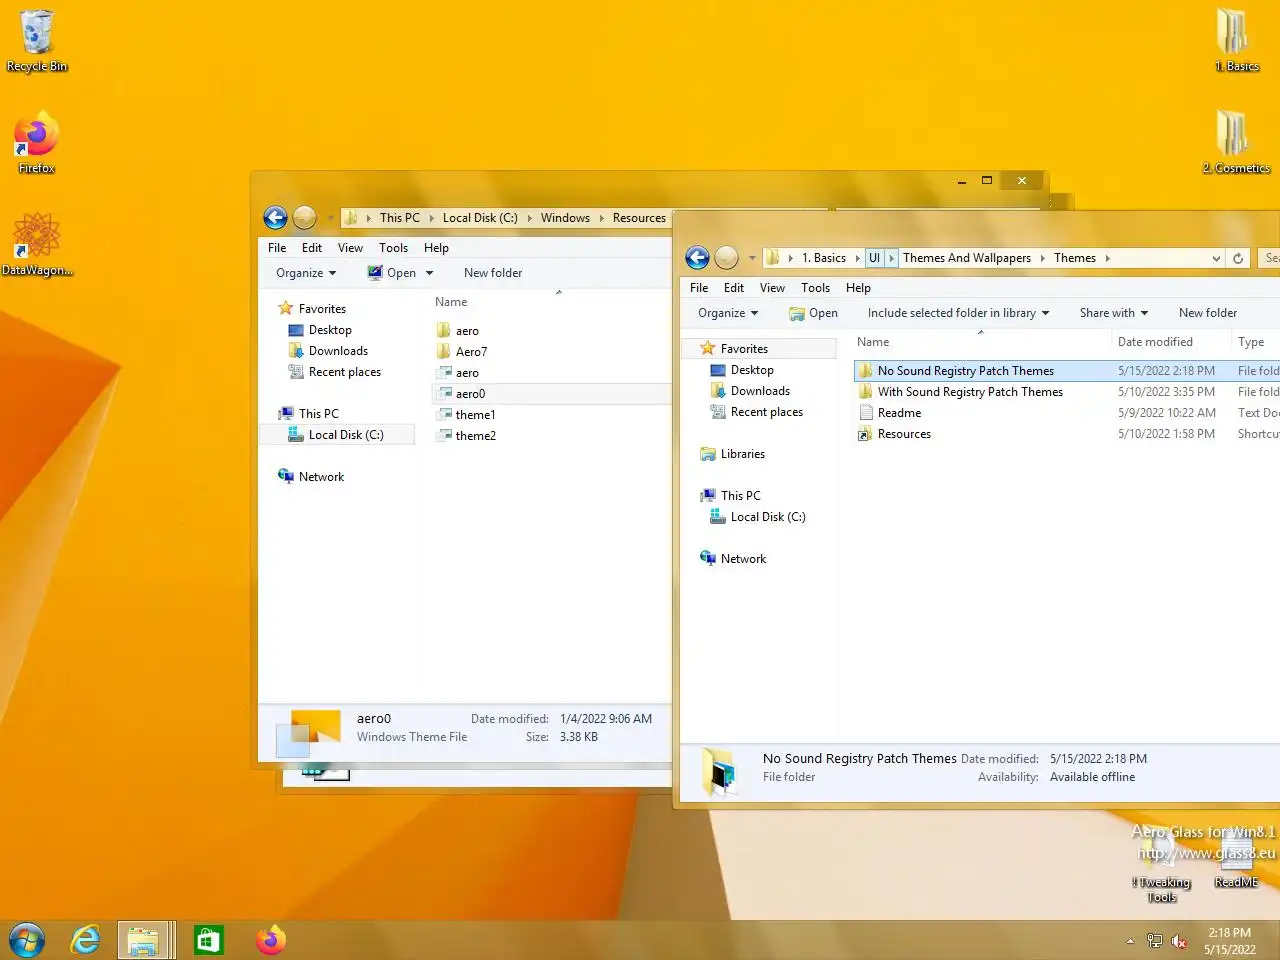Select Local Disk (C:) in Themes window sidebar
Screen dimensions: 1280x960
[x=767, y=517]
